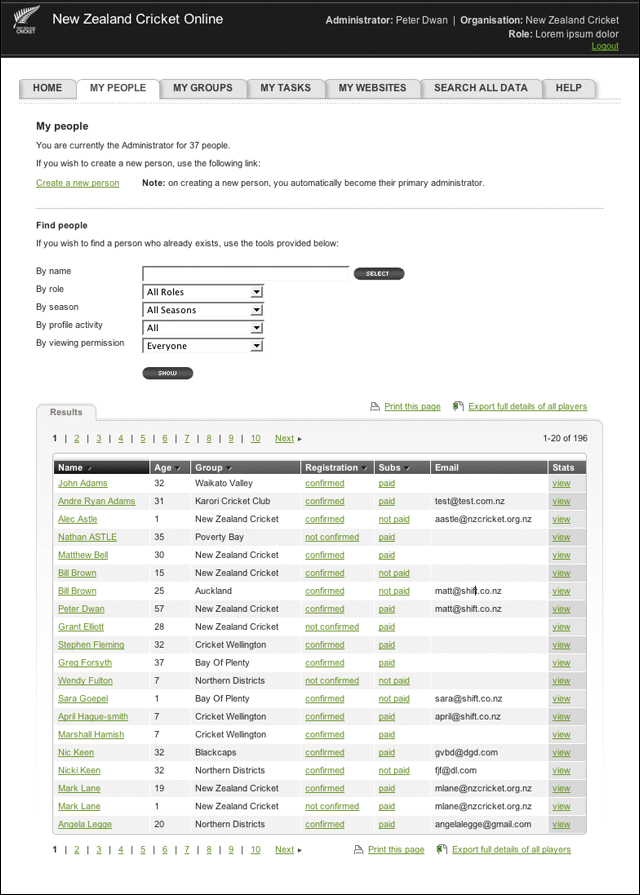Image resolution: width=640 pixels, height=895 pixels.
Task: Click the export icon above the results table
Action: click(x=458, y=407)
